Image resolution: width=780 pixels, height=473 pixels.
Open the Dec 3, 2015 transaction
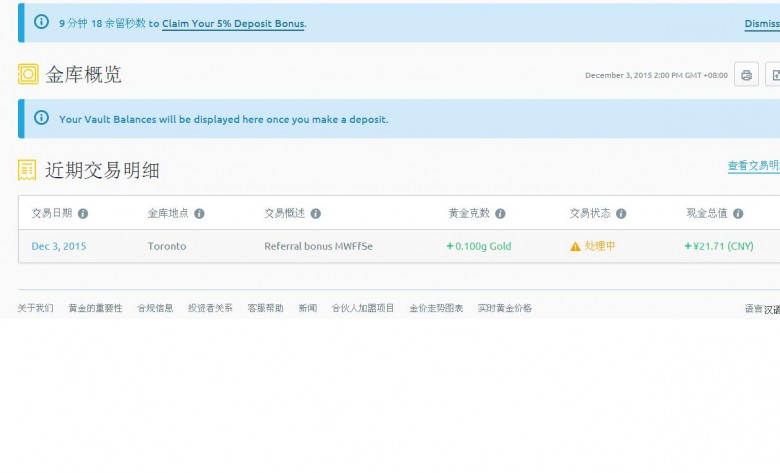tap(59, 246)
